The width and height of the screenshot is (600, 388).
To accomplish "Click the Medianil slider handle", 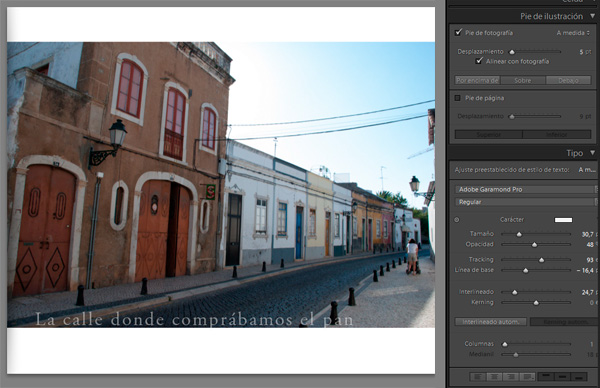I will pos(515,355).
